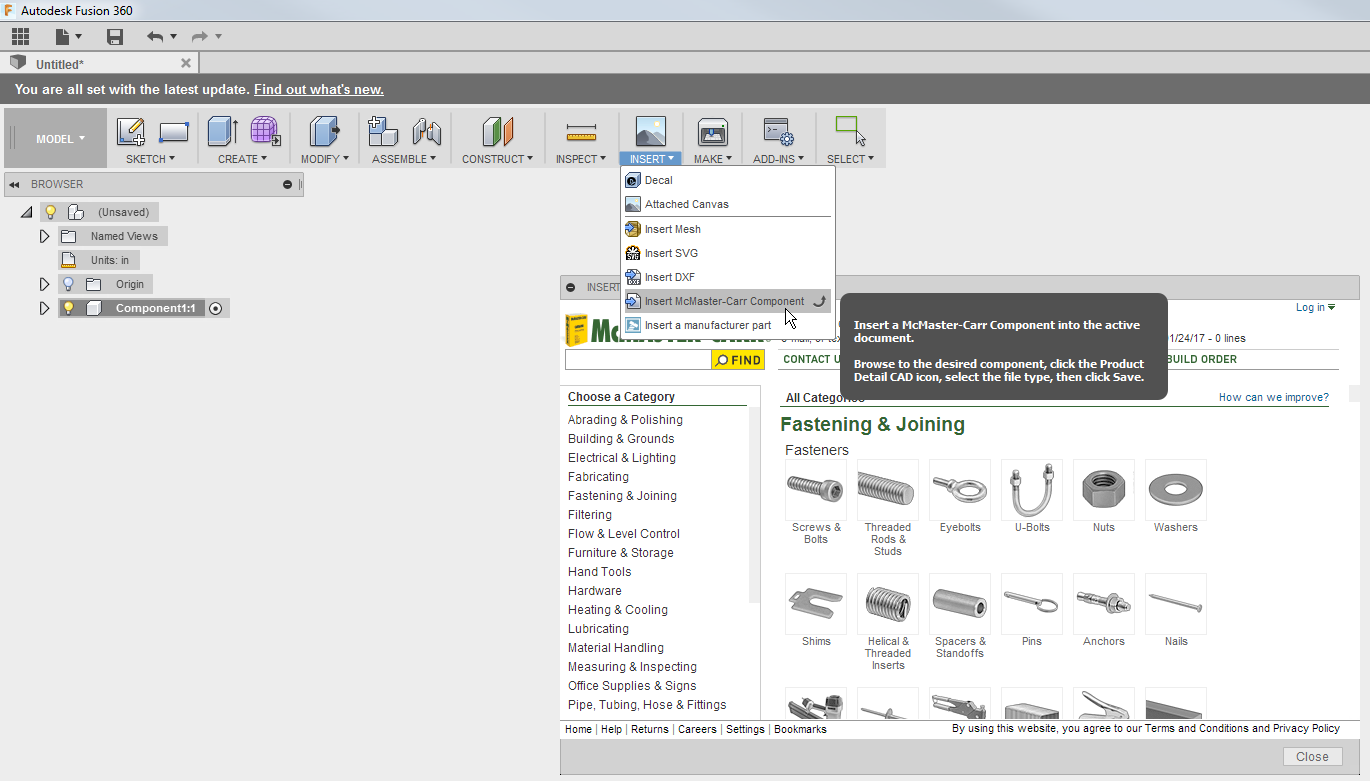Select the Press Pull modify icon
The image size is (1370, 781).
[x=324, y=131]
